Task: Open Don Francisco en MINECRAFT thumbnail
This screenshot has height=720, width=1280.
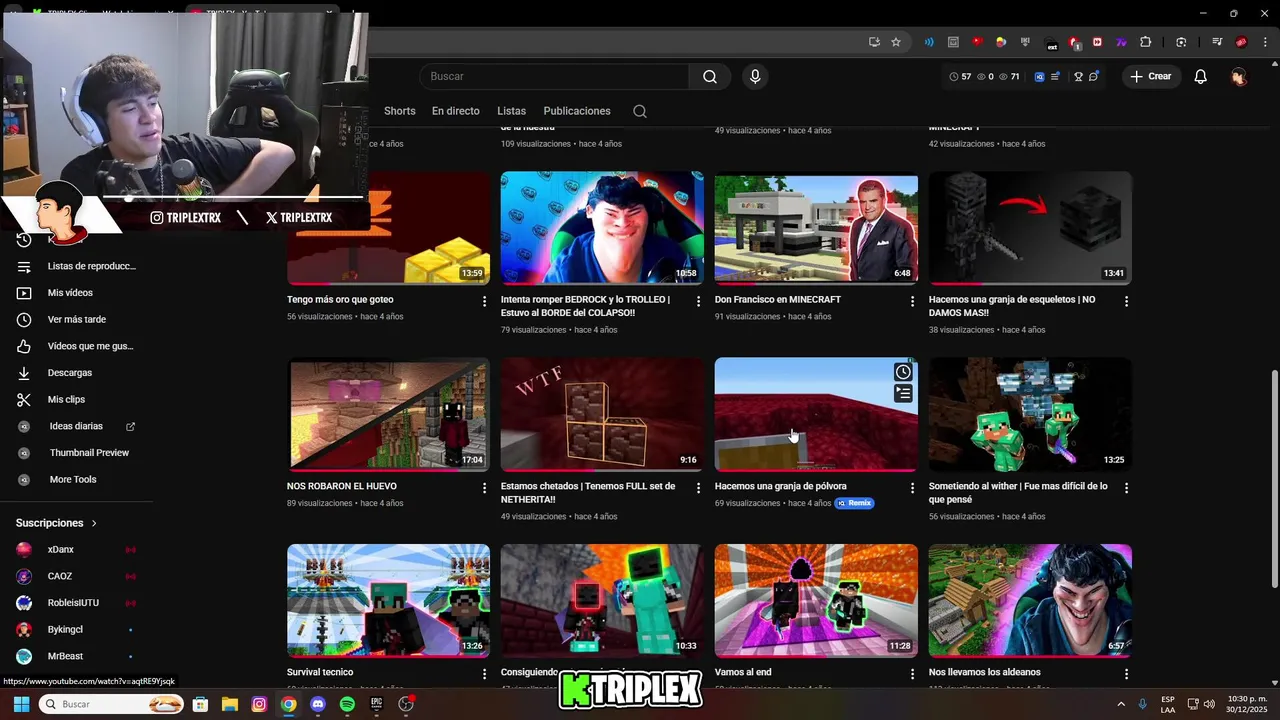Action: 816,228
